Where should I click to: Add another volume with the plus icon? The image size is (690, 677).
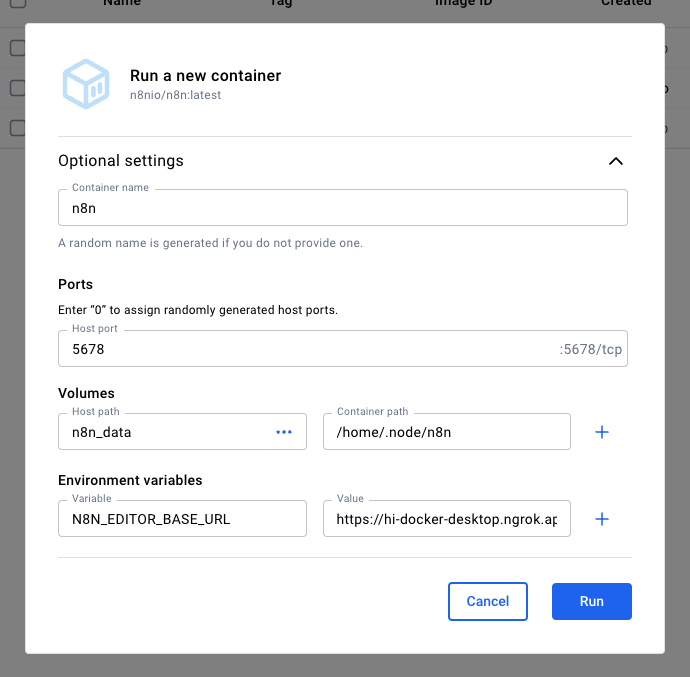602,432
